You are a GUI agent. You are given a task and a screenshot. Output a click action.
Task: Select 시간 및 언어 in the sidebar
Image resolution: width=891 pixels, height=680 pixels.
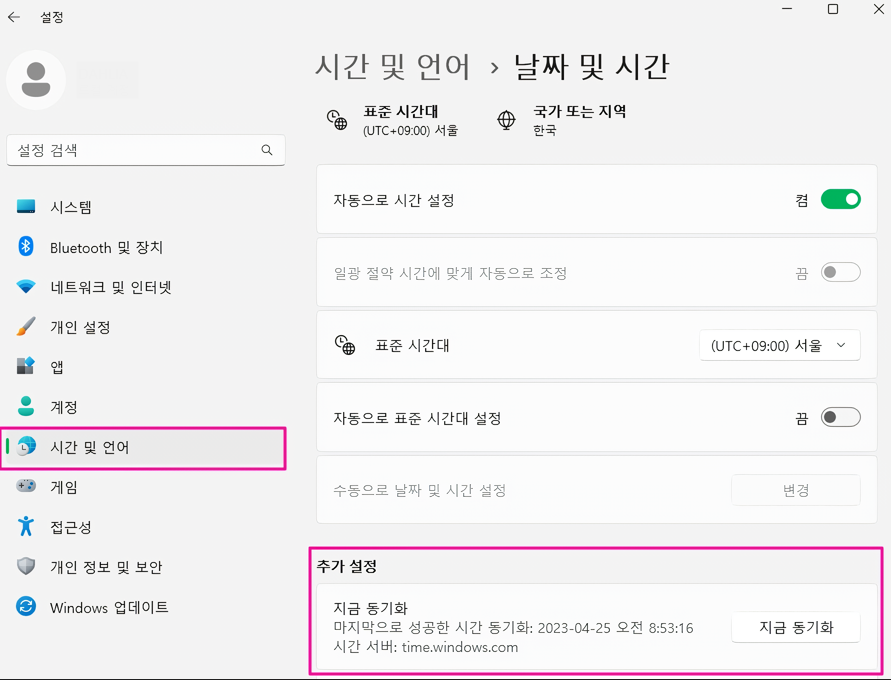(90, 447)
